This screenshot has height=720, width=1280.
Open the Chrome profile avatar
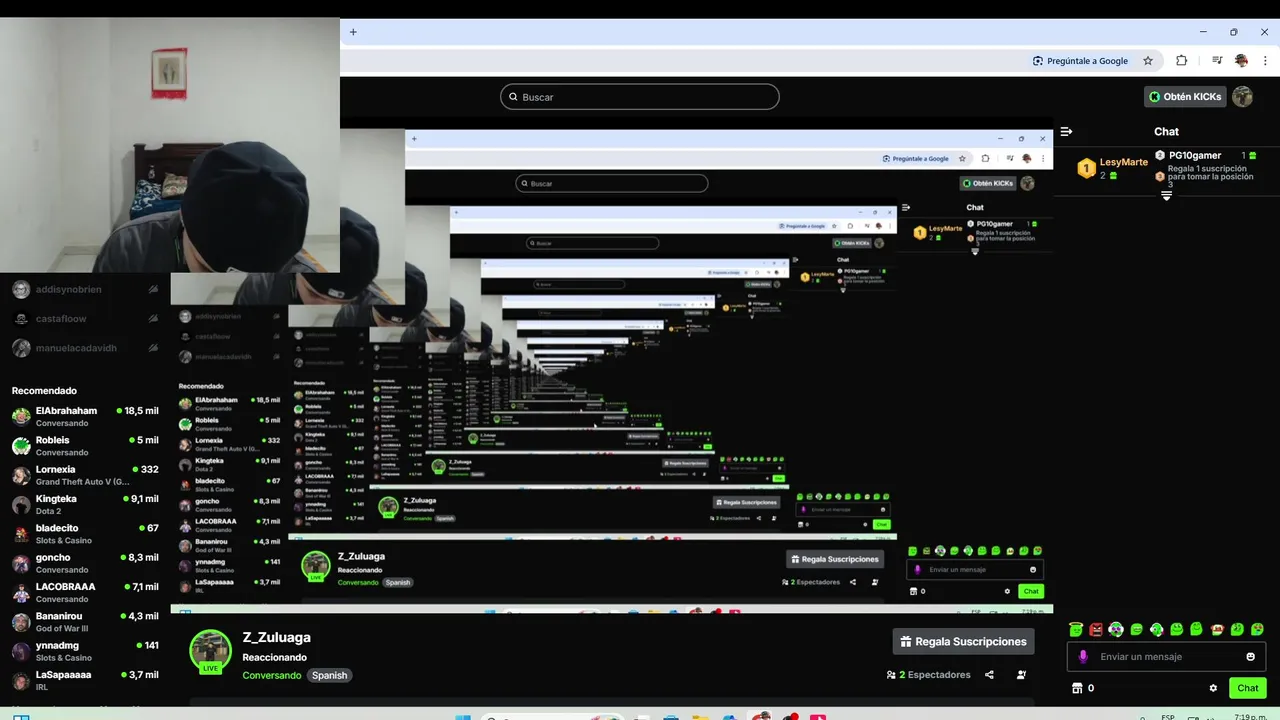point(1241,61)
